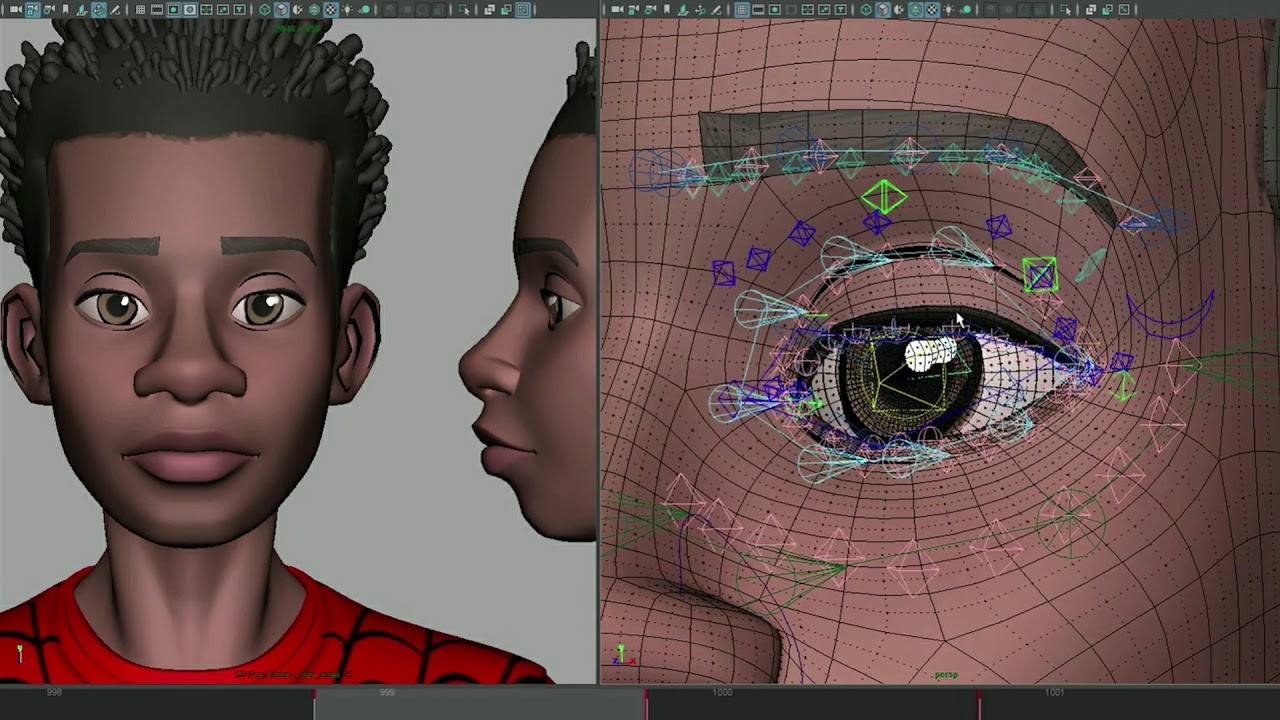
Task: Click Use Default Material in persp viewport toolbar
Action: coord(899,10)
